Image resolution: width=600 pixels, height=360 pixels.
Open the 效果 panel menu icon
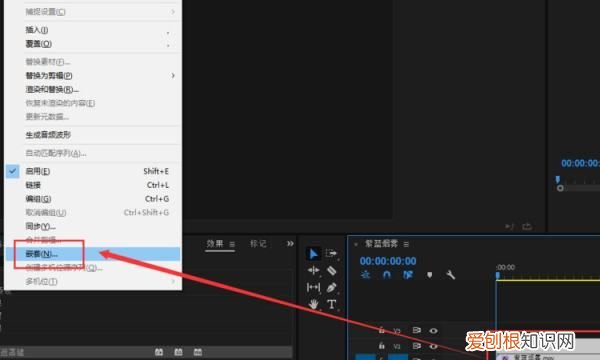[232, 244]
